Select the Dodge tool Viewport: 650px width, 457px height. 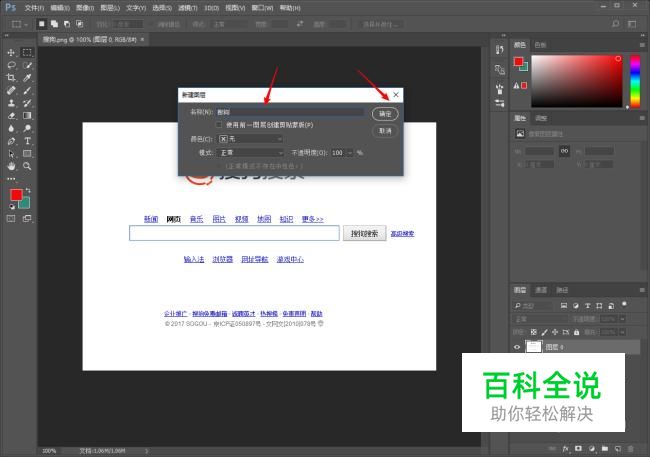pyautogui.click(x=27, y=128)
